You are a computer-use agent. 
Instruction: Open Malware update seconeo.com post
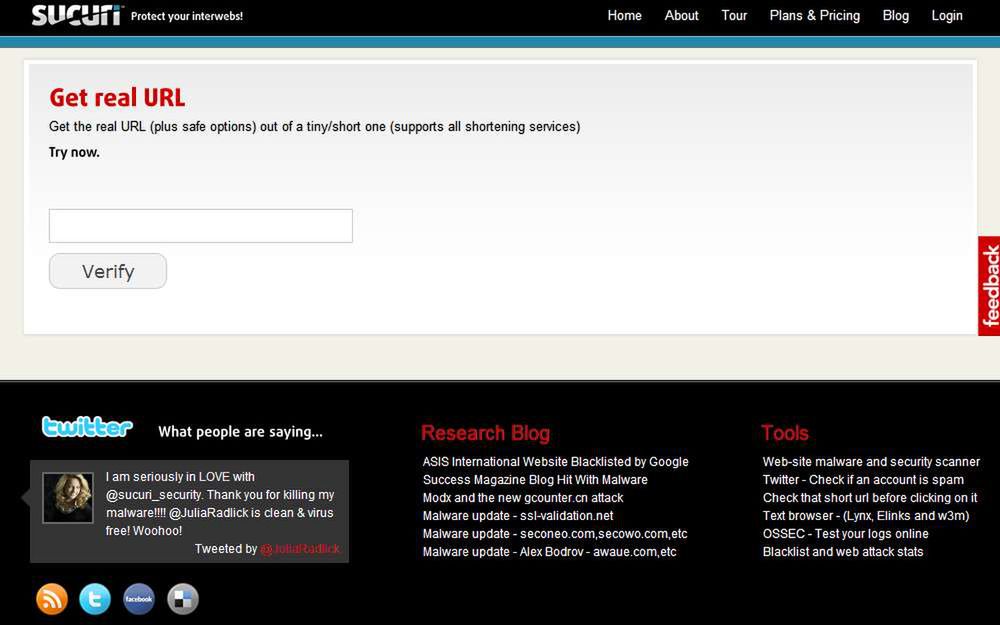pyautogui.click(x=555, y=534)
